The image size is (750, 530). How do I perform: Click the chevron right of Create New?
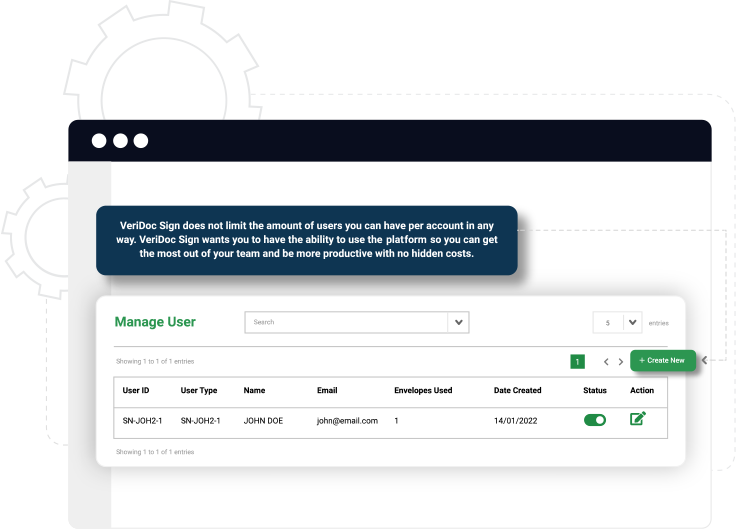(x=704, y=360)
